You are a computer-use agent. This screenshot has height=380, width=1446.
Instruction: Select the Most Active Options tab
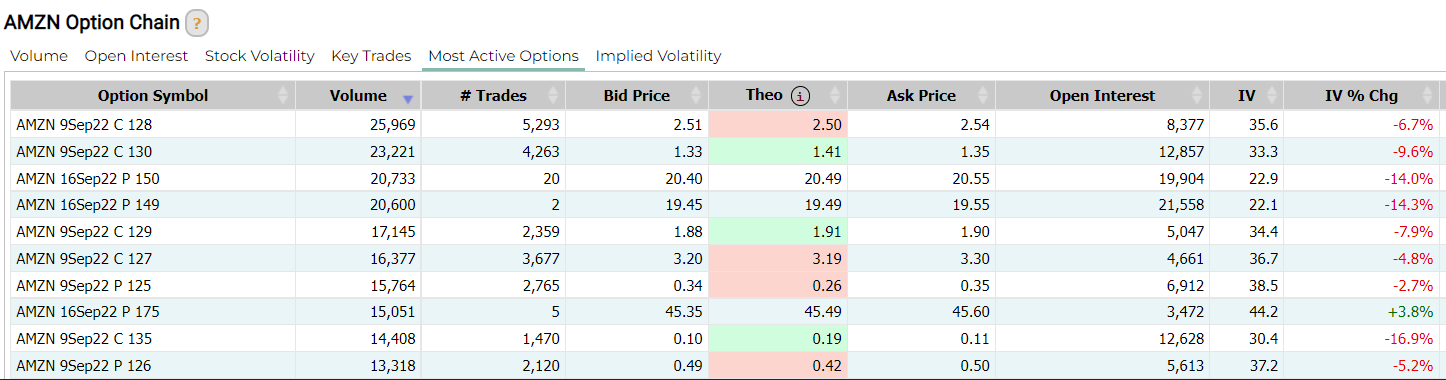tap(503, 56)
